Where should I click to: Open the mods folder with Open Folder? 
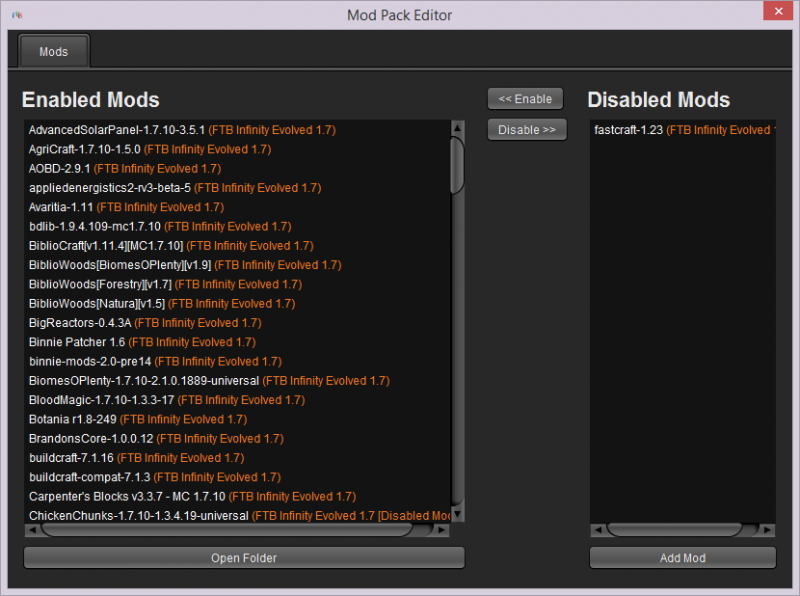point(243,558)
